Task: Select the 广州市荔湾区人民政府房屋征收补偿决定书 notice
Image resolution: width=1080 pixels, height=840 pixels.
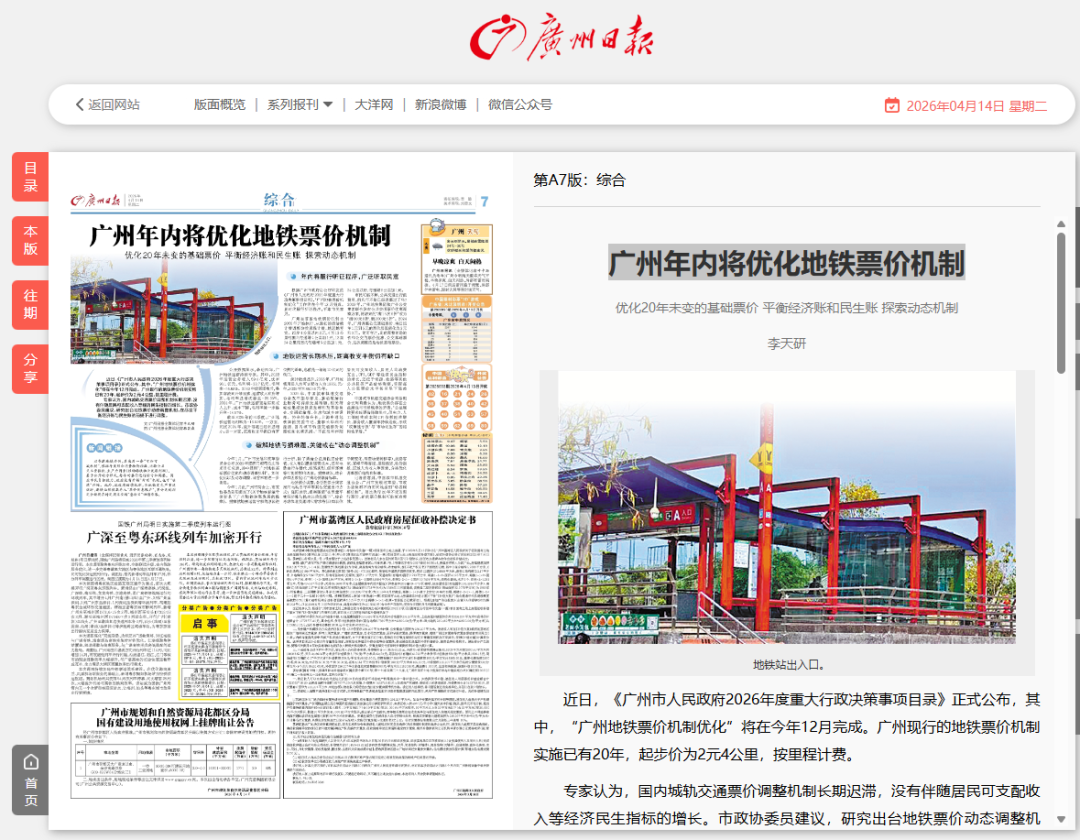Action: (x=387, y=520)
